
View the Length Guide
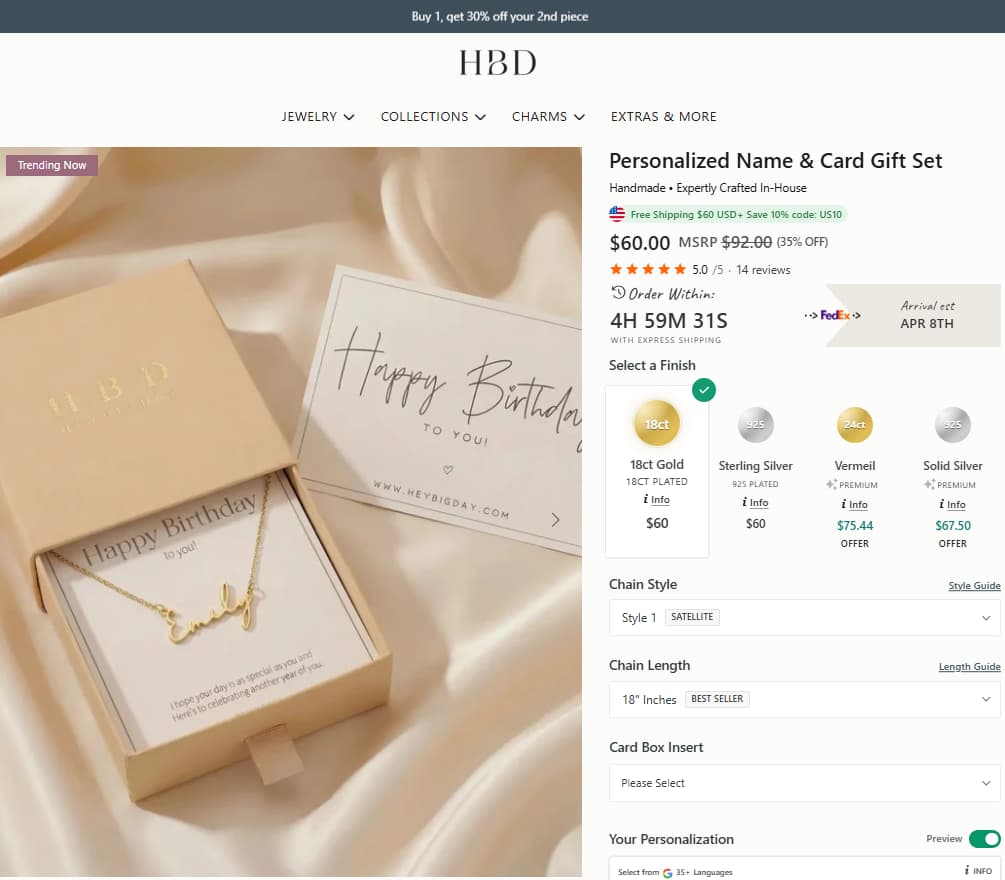point(969,666)
